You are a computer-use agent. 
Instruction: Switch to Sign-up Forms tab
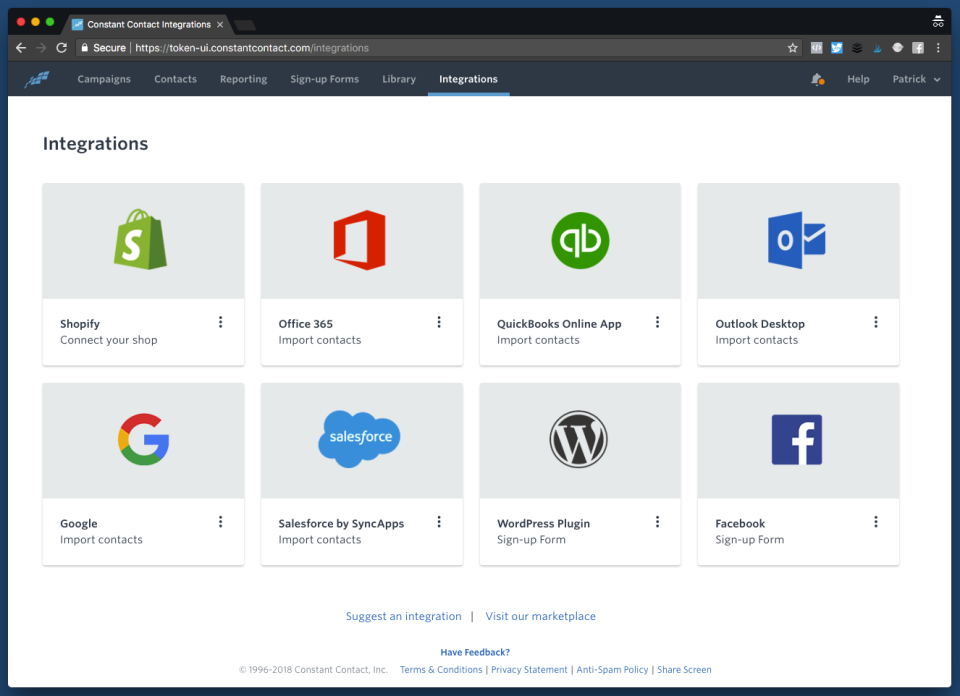[x=324, y=79]
